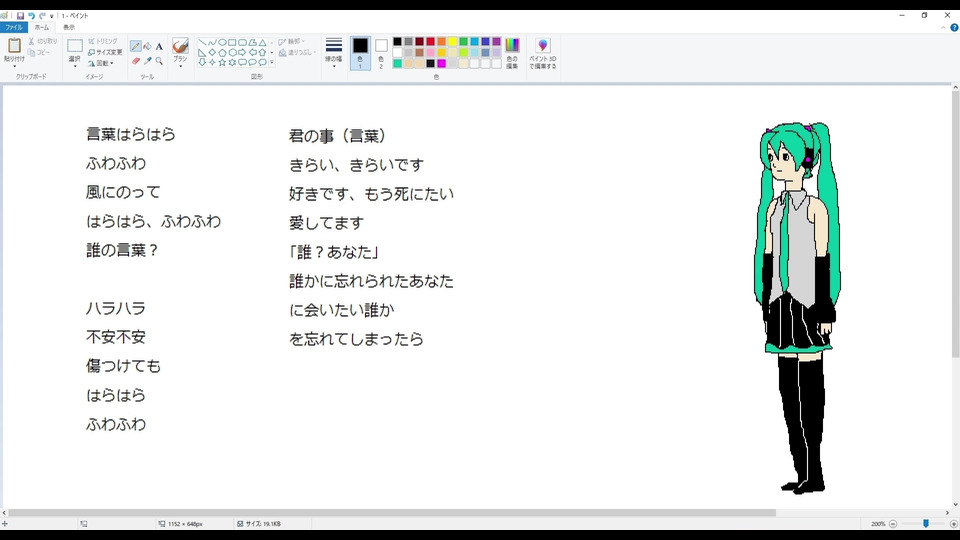Choose the Right triangle shape
Image resolution: width=960 pixels, height=540 pixels.
coord(202,53)
